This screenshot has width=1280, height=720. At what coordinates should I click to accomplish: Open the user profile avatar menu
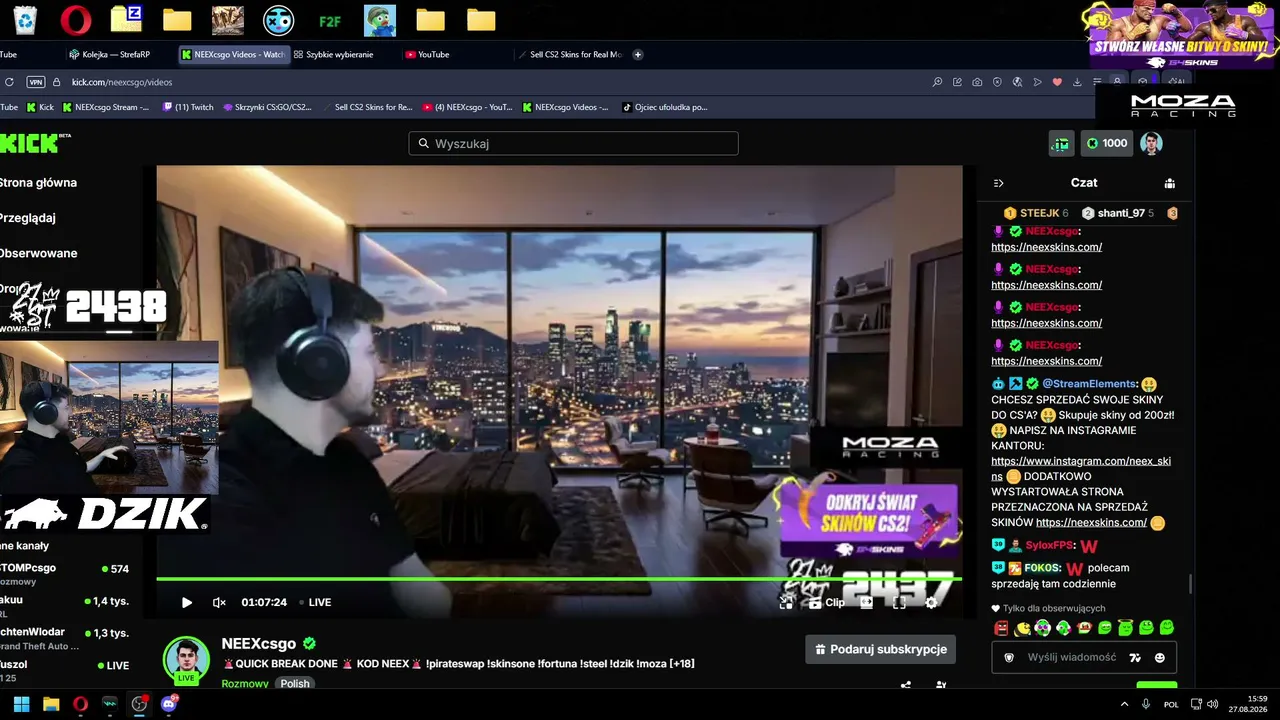1151,144
